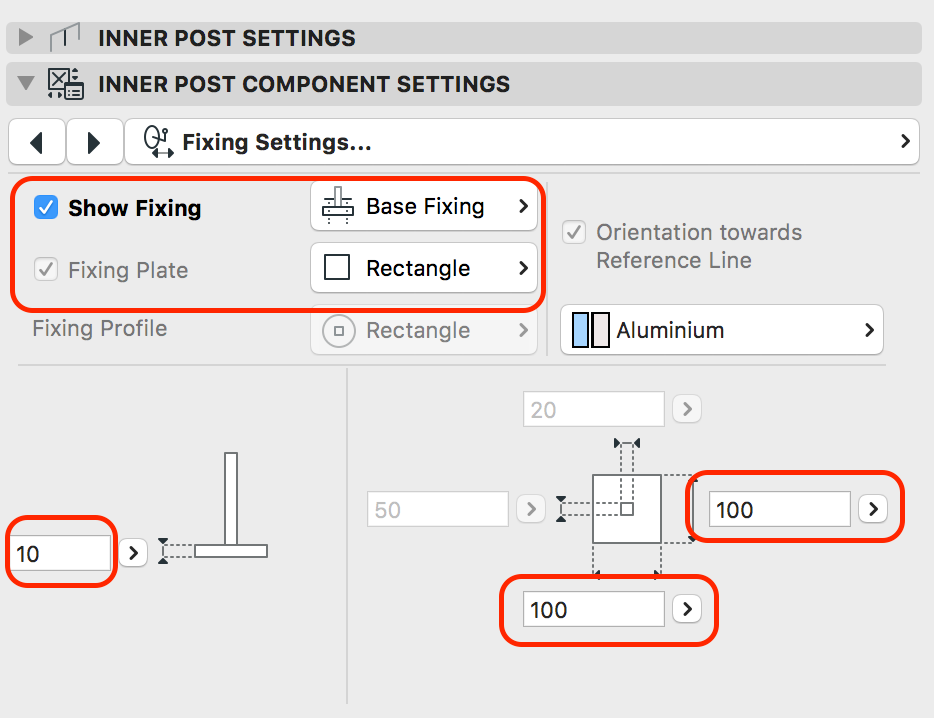The height and width of the screenshot is (718, 934).
Task: Toggle Orientation towards Reference Line checkbox
Action: (x=574, y=233)
